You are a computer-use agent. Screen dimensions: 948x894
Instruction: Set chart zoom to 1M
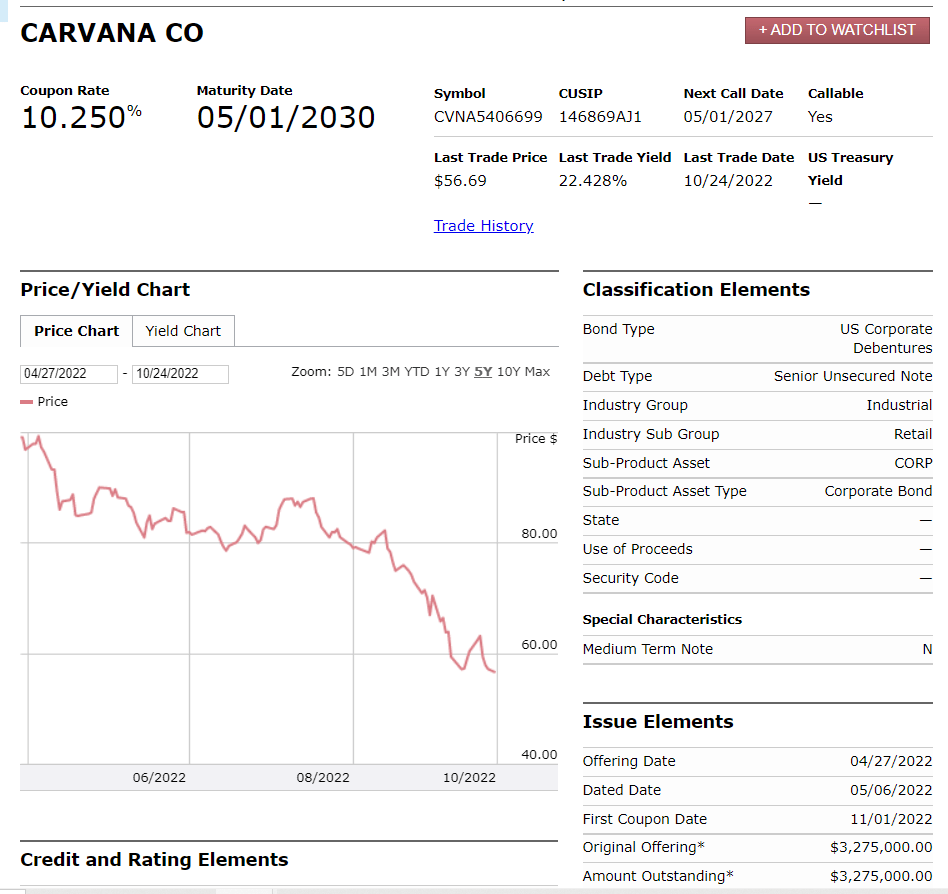pos(368,372)
